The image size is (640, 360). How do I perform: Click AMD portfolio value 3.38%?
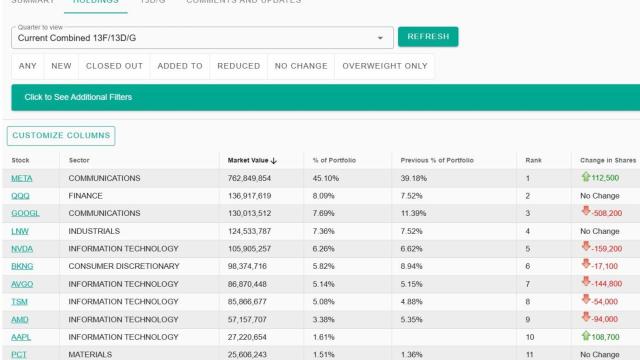coord(324,320)
